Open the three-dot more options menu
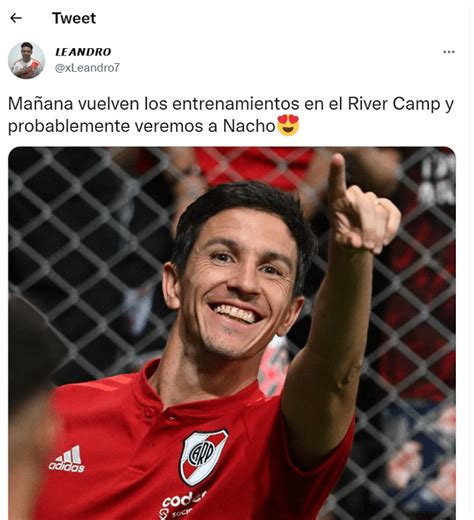474x520 pixels. (x=449, y=52)
